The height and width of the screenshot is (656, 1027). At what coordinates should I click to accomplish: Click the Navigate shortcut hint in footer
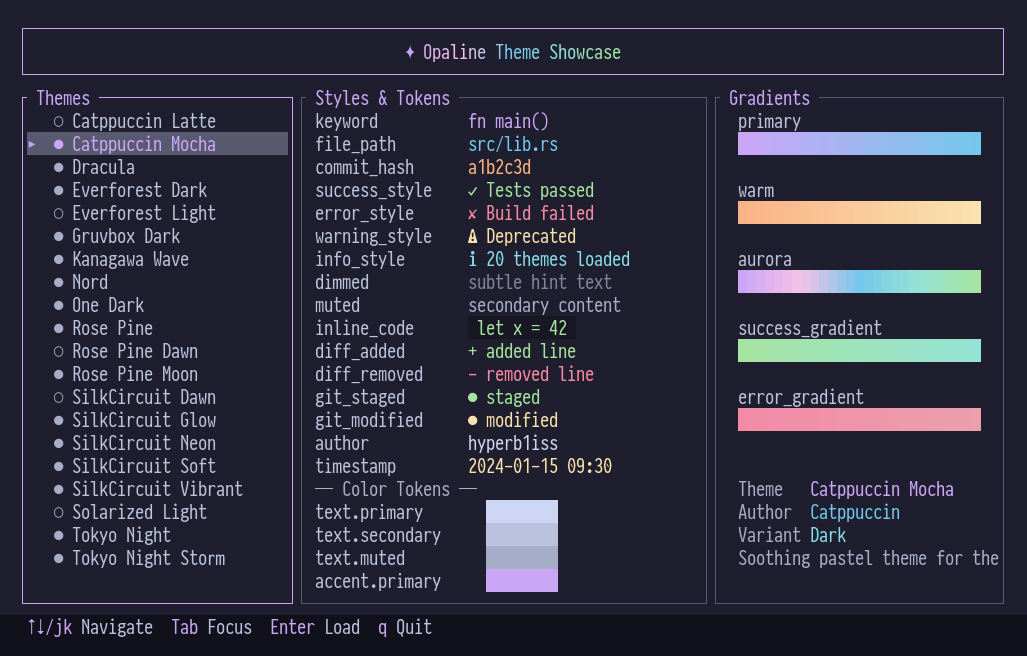point(90,627)
